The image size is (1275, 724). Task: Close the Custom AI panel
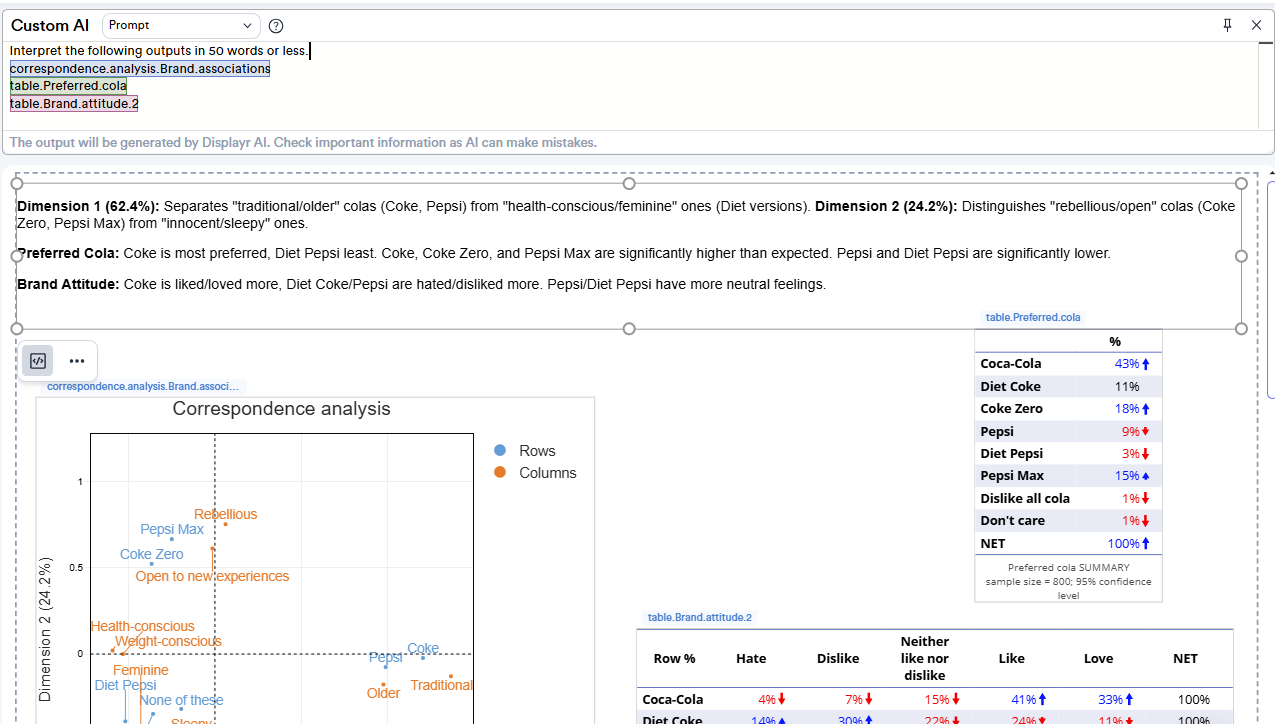pyautogui.click(x=1256, y=25)
